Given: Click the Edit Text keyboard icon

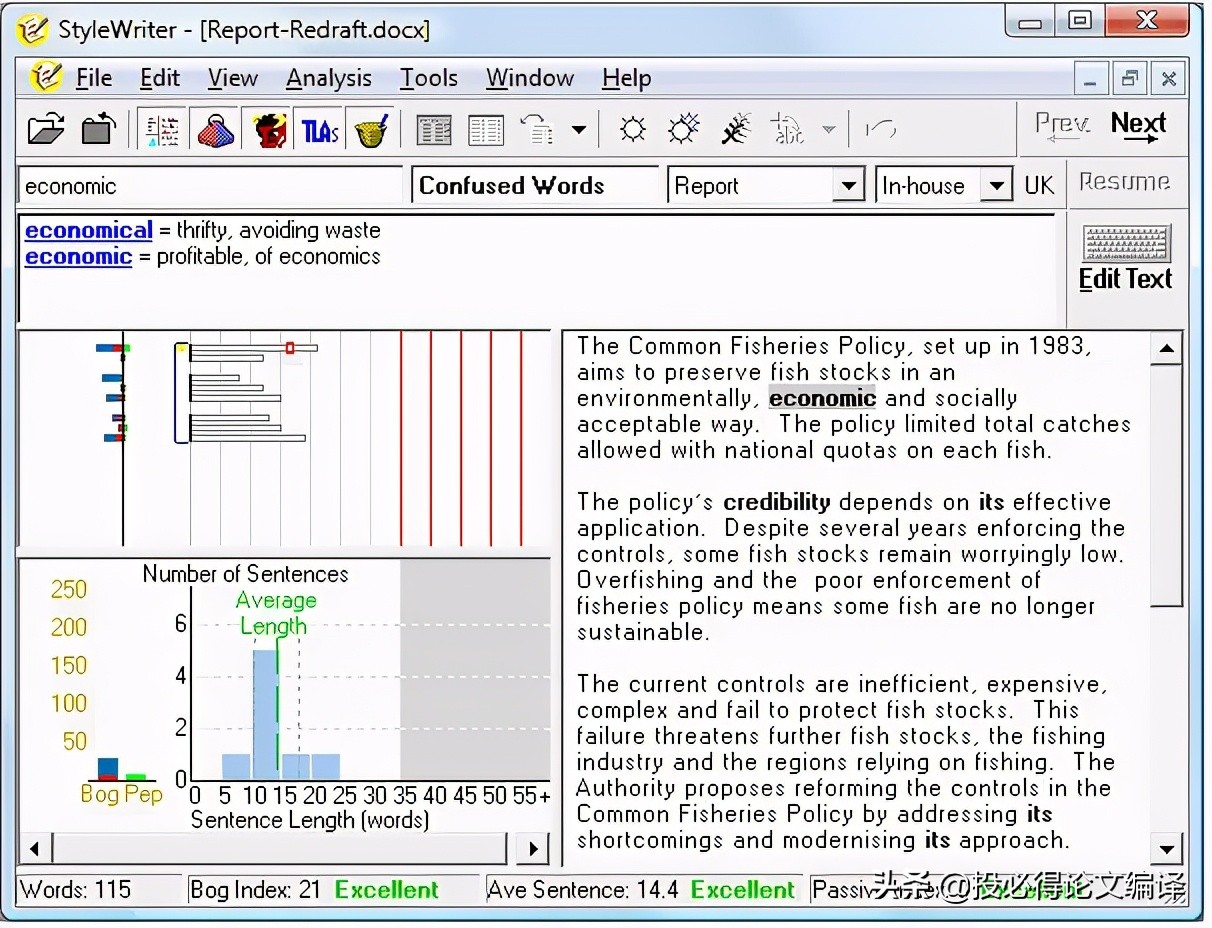Looking at the screenshot, I should pyautogui.click(x=1126, y=258).
